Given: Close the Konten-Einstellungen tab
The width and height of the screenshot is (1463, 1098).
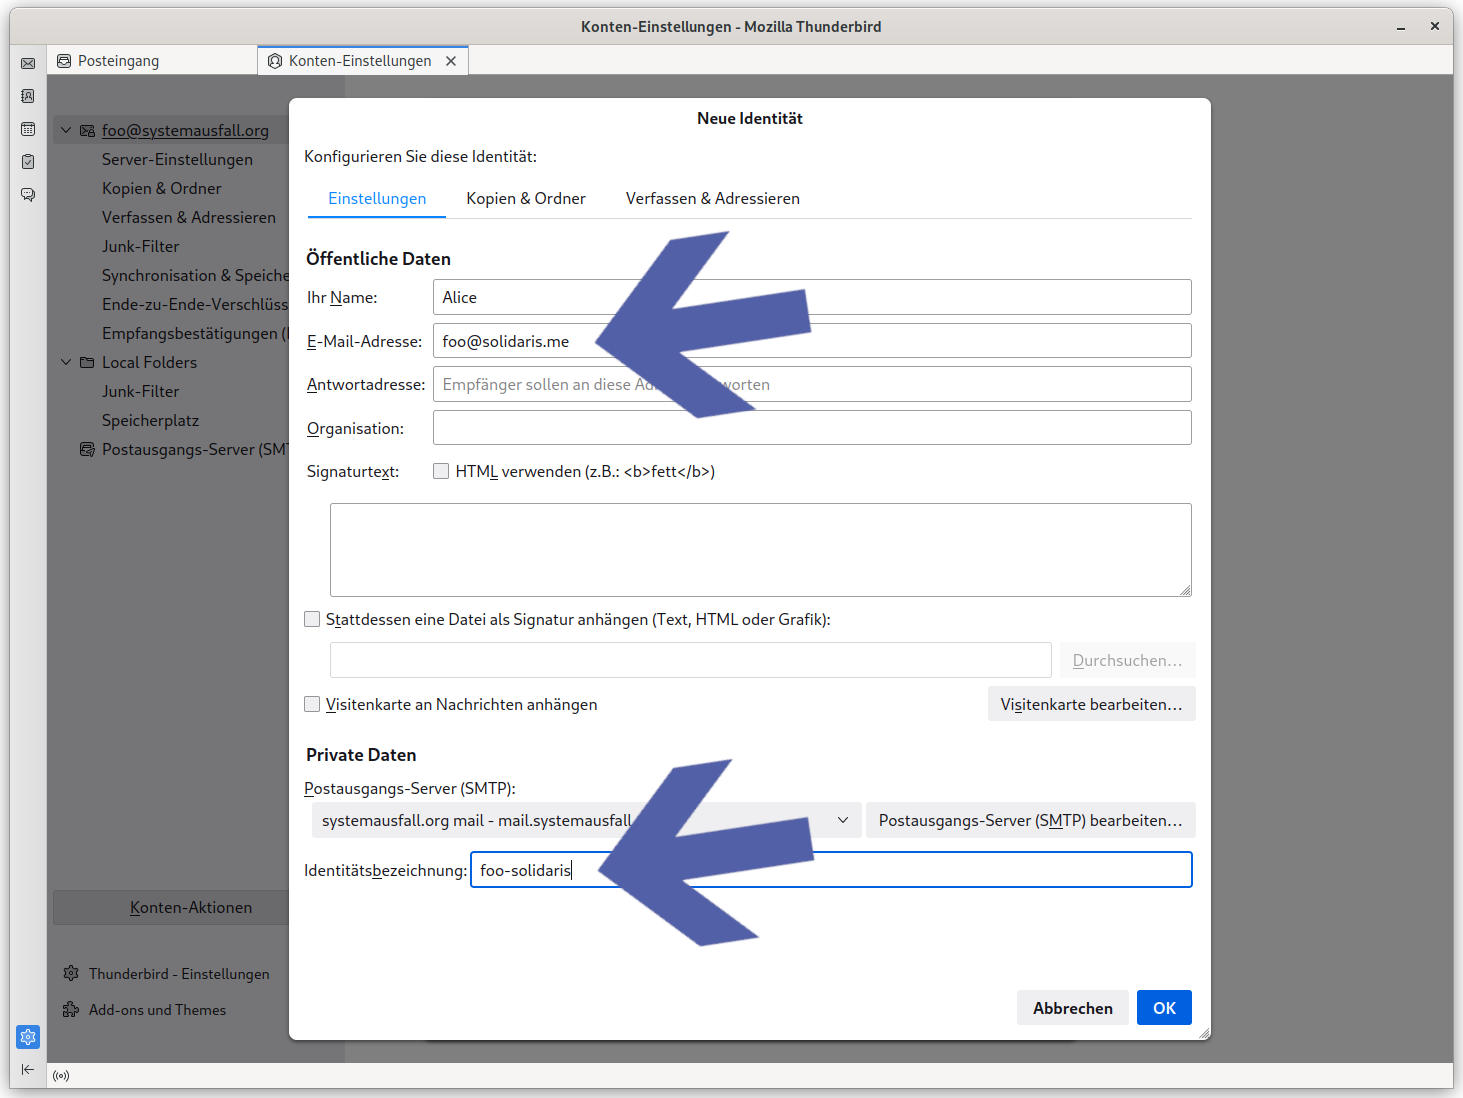Looking at the screenshot, I should tap(451, 61).
